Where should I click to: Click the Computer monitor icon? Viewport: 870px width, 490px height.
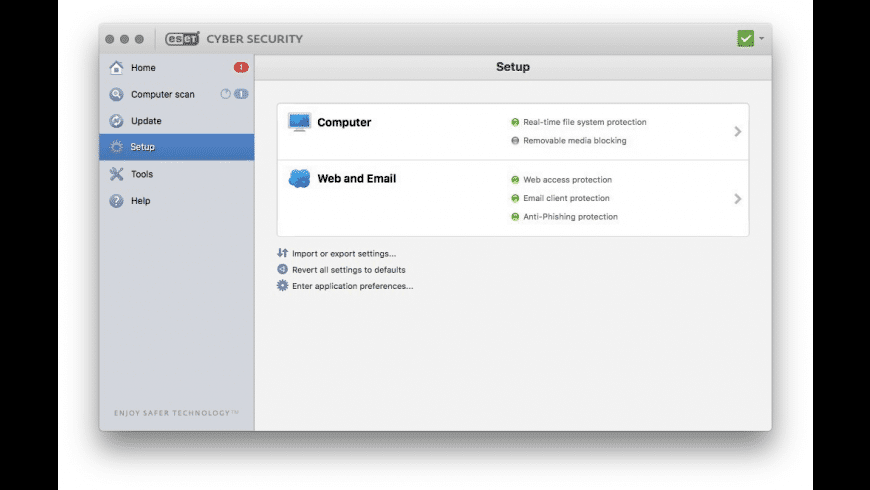pos(299,122)
